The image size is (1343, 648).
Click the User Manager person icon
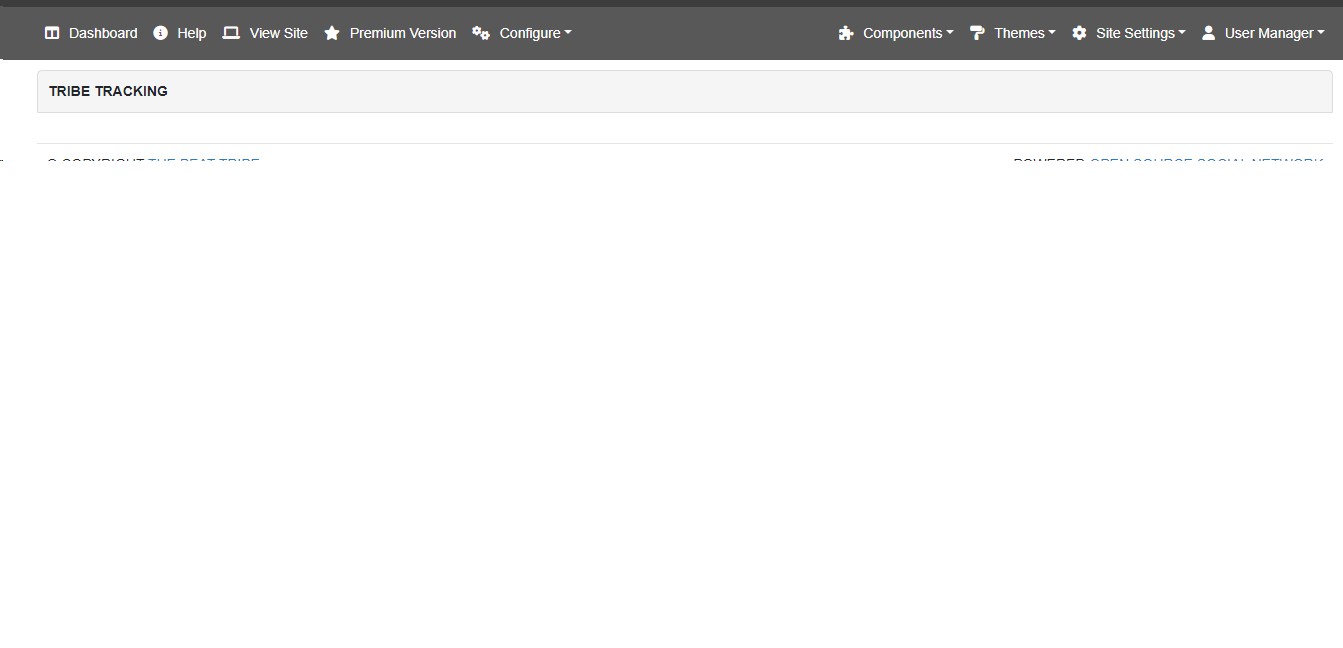click(1208, 33)
